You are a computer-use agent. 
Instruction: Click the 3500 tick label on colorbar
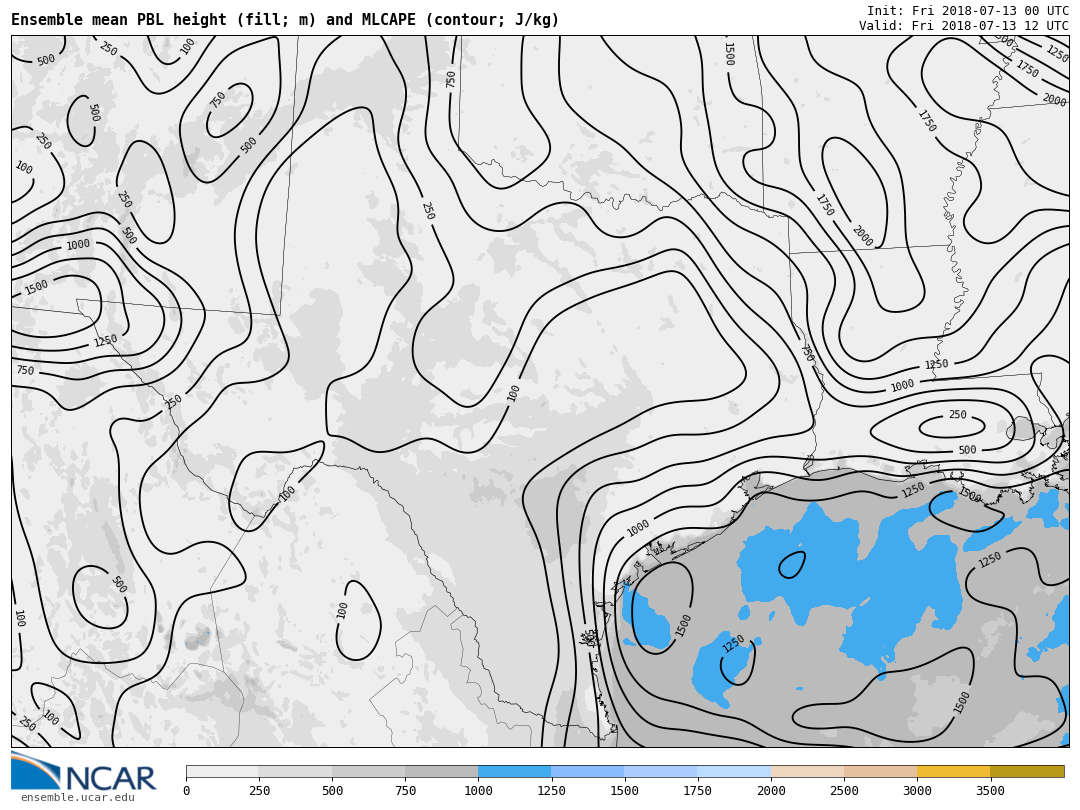click(990, 791)
